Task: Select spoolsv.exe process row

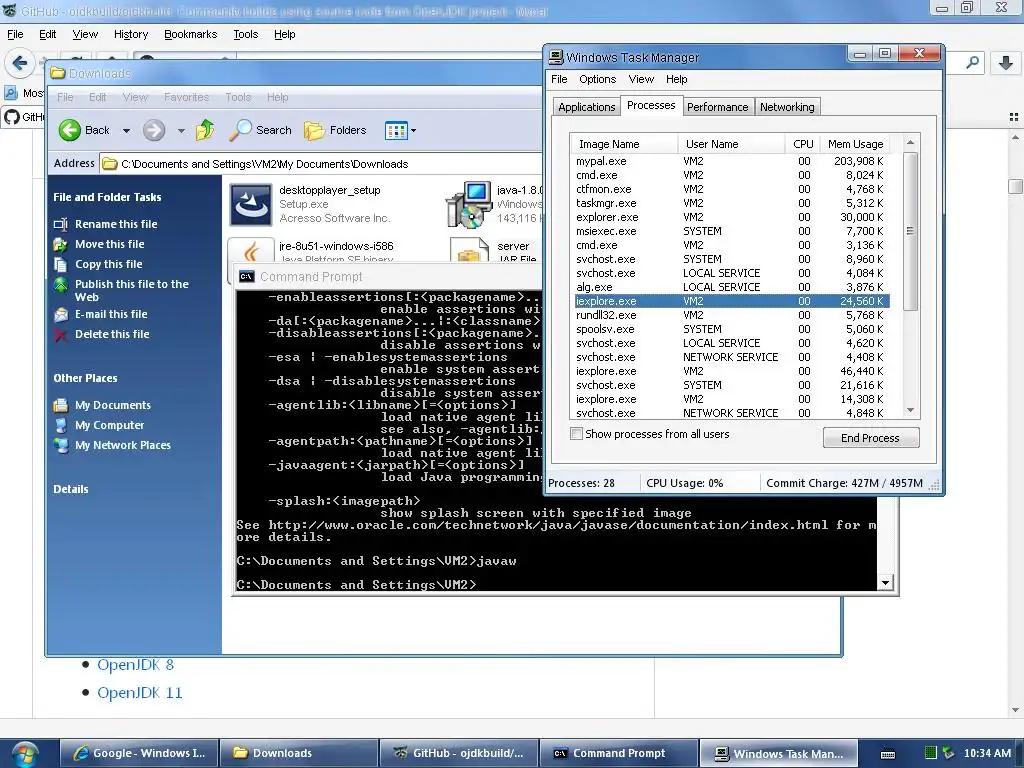Action: pyautogui.click(x=730, y=329)
